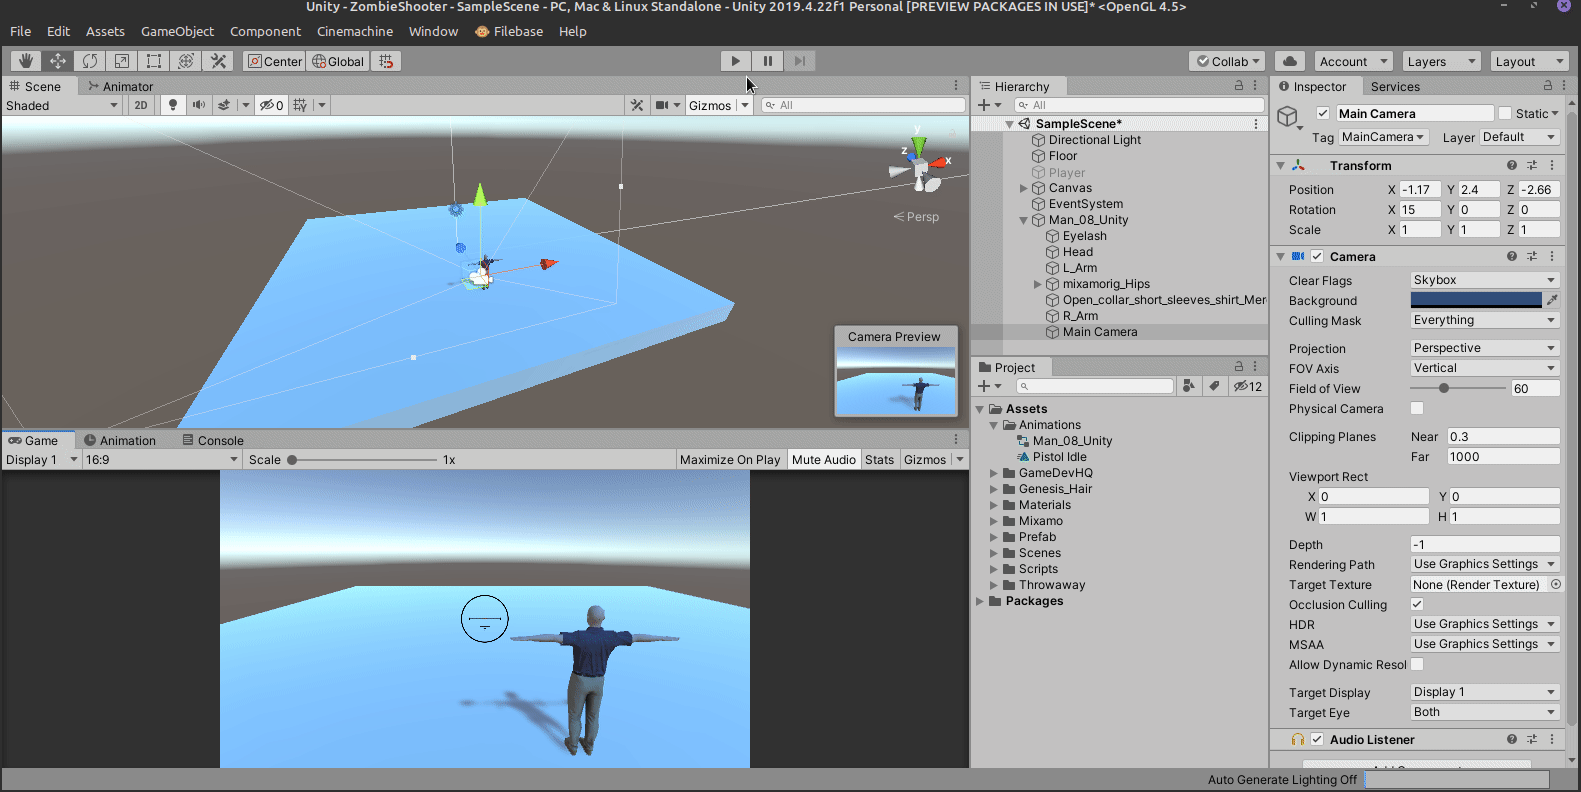
Task: Toggle hidden objects visibility count in Scene
Action: [271, 105]
